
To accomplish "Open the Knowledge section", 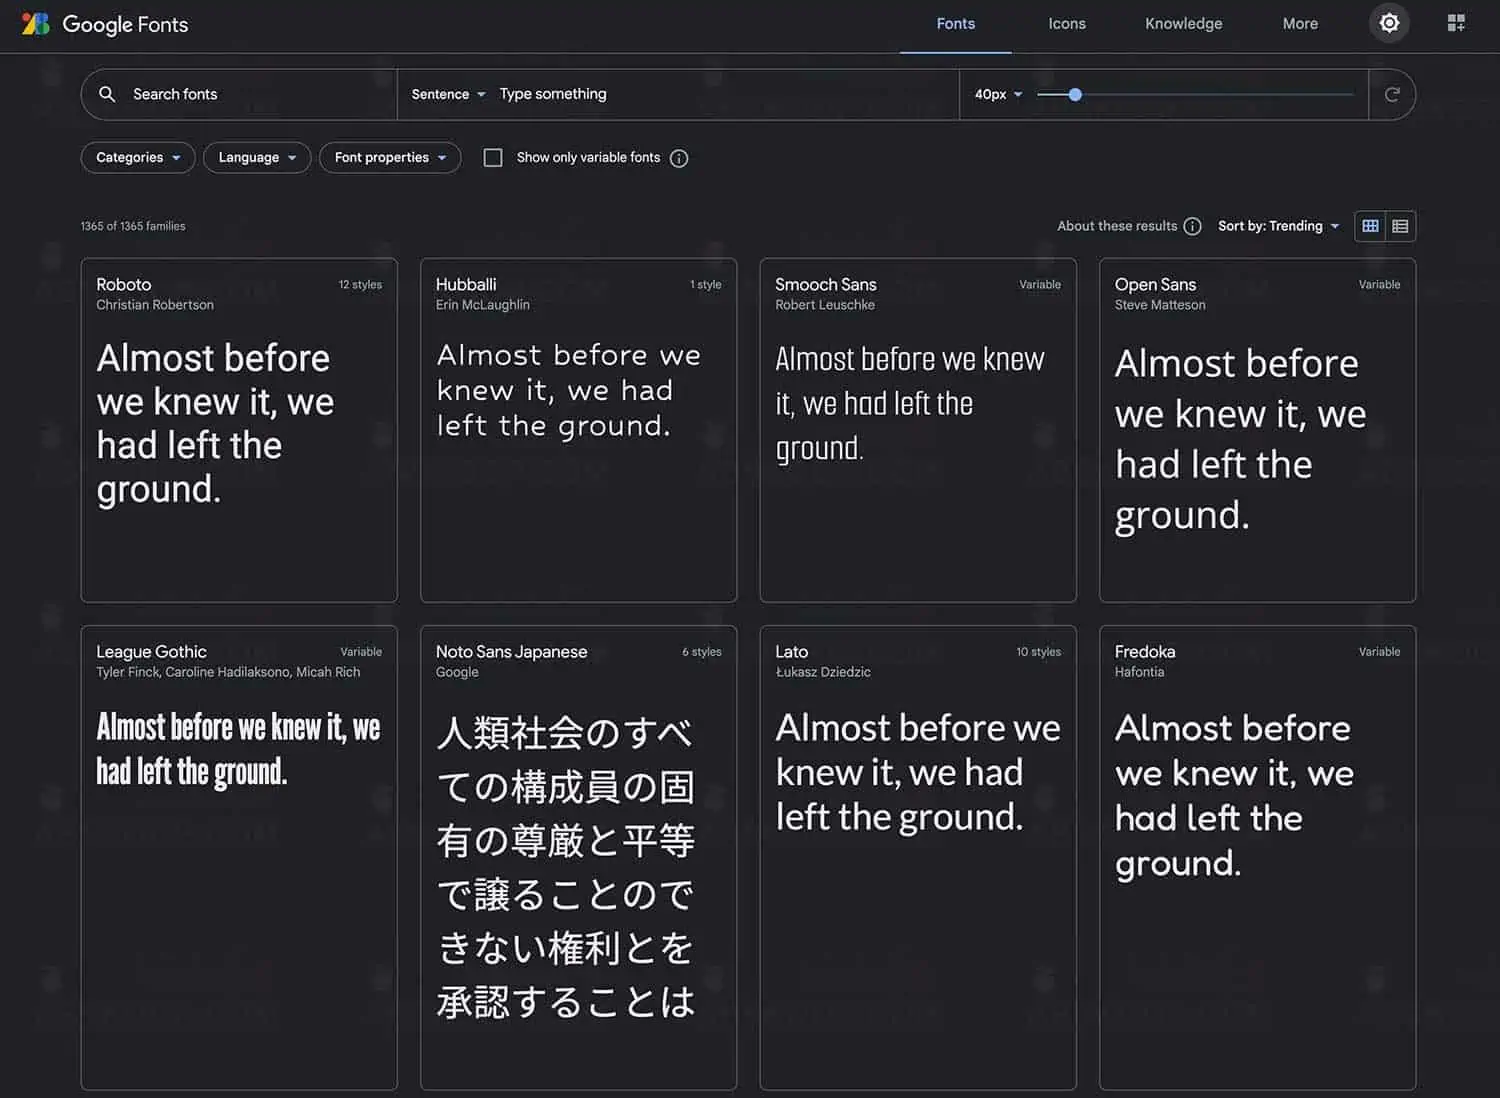I will coord(1183,23).
